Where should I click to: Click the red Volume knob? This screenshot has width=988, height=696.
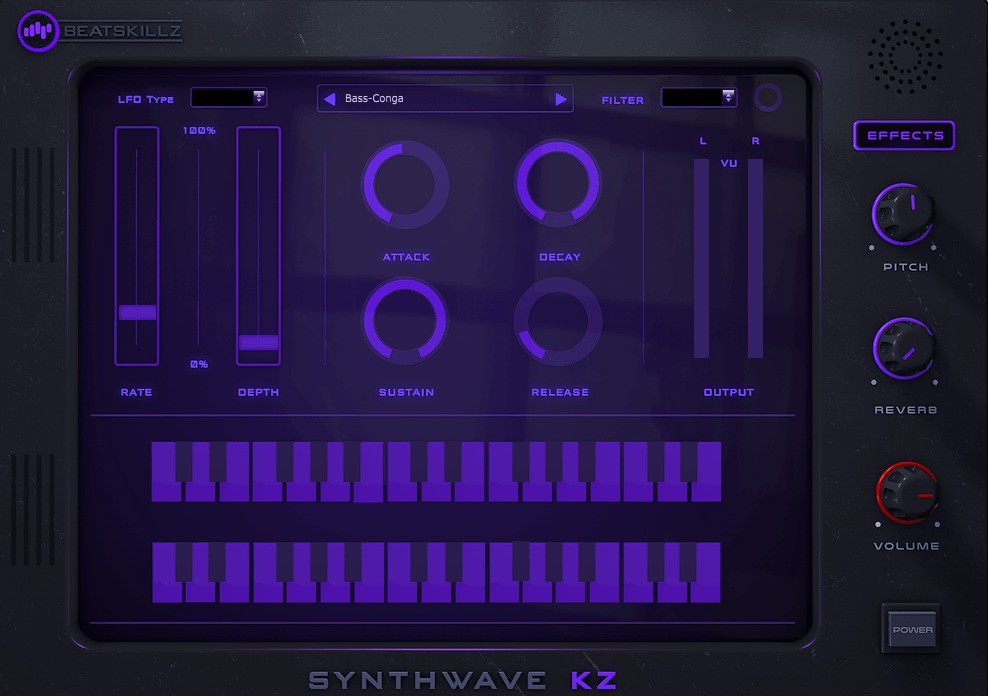pos(906,493)
